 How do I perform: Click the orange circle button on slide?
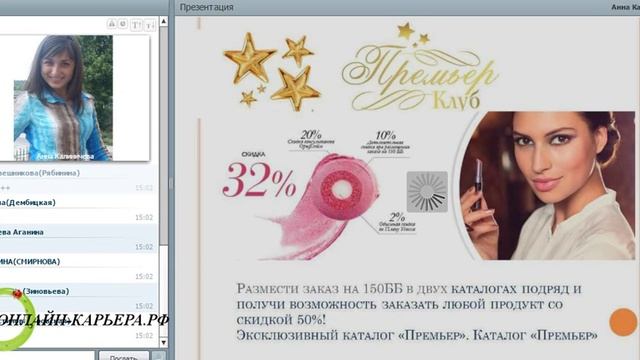(623, 322)
